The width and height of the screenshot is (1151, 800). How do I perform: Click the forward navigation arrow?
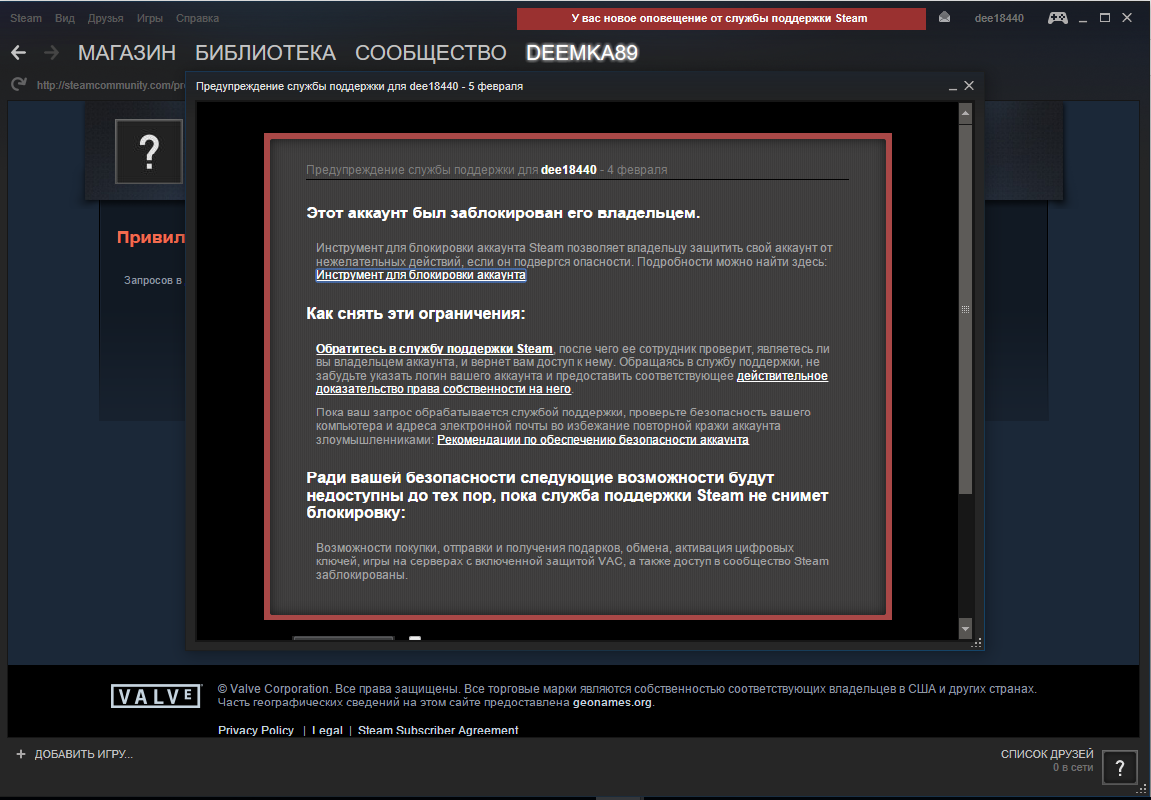51,52
